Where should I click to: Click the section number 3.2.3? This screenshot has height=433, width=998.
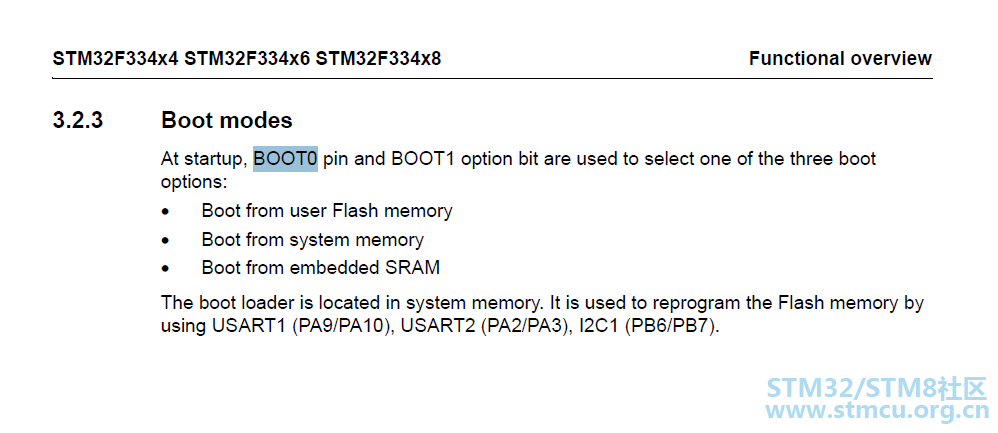coord(78,120)
